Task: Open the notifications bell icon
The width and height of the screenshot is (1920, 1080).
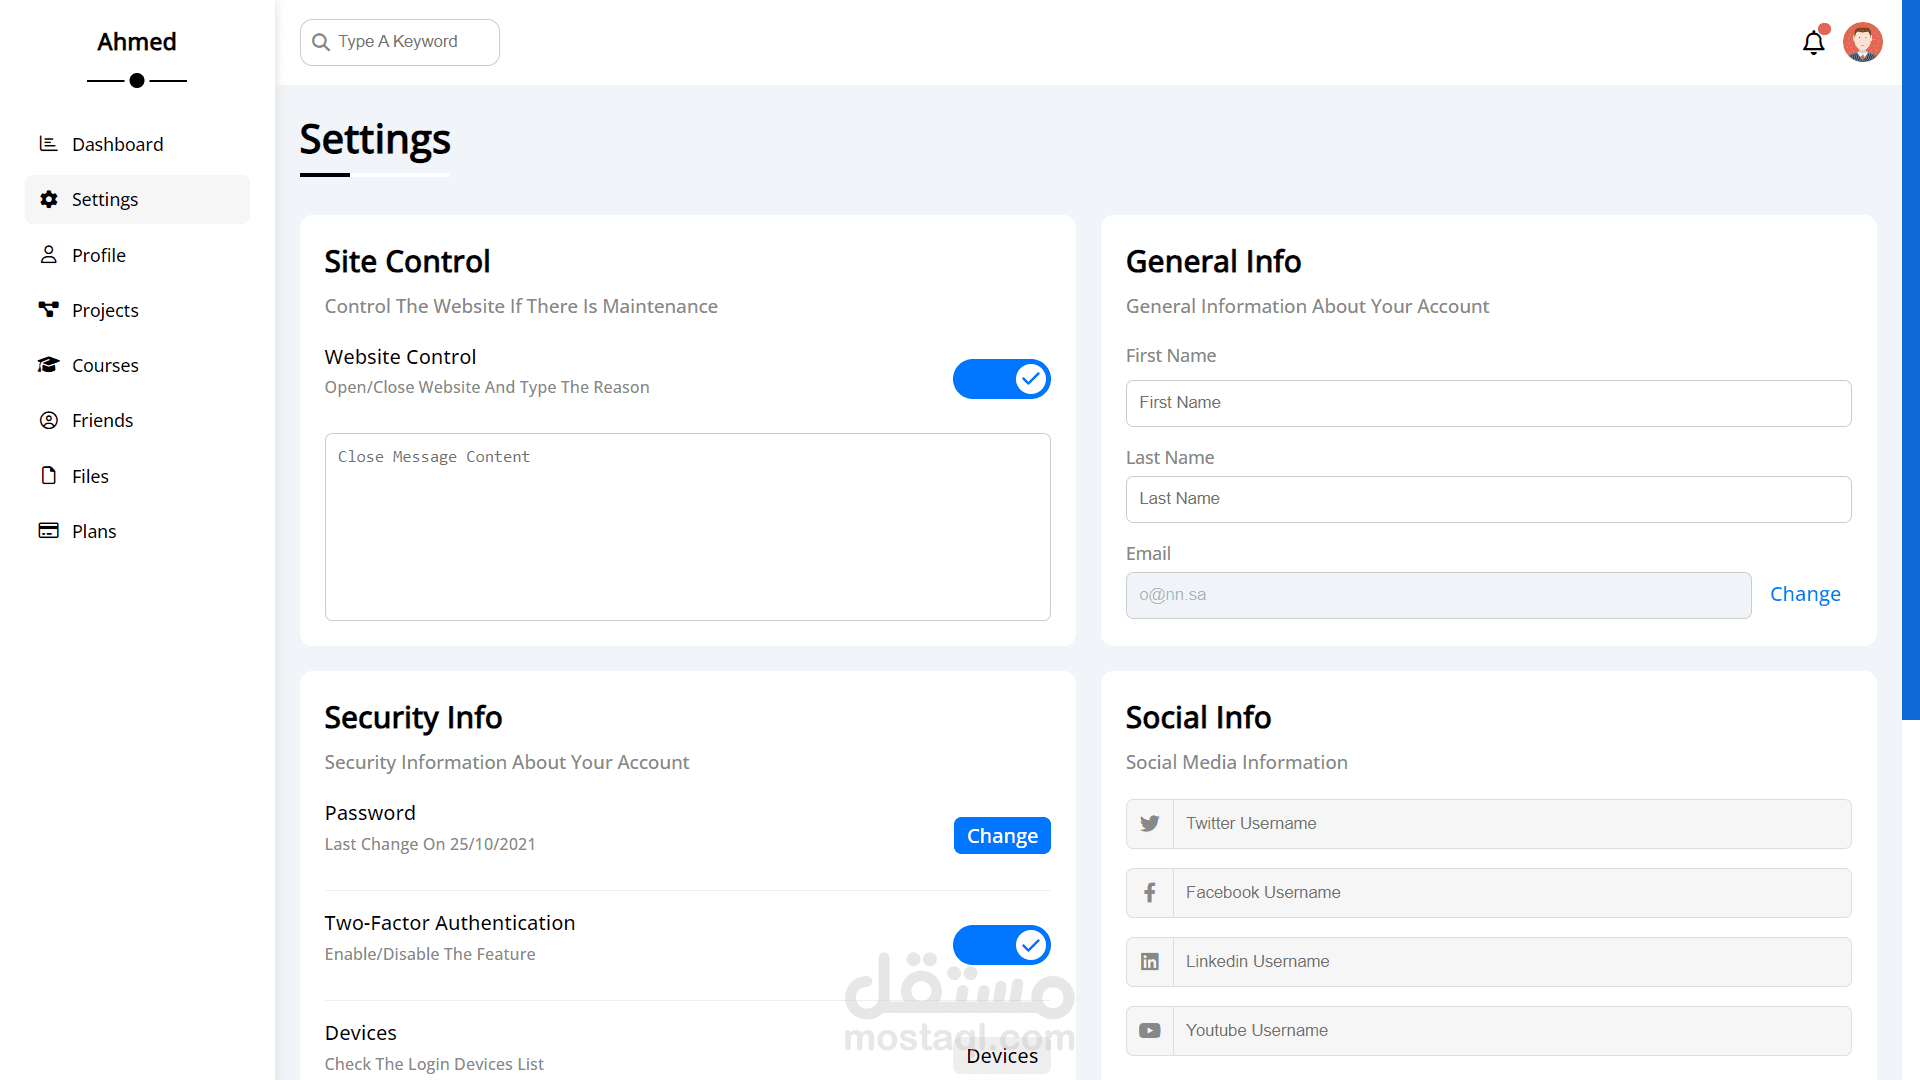Action: [x=1813, y=43]
